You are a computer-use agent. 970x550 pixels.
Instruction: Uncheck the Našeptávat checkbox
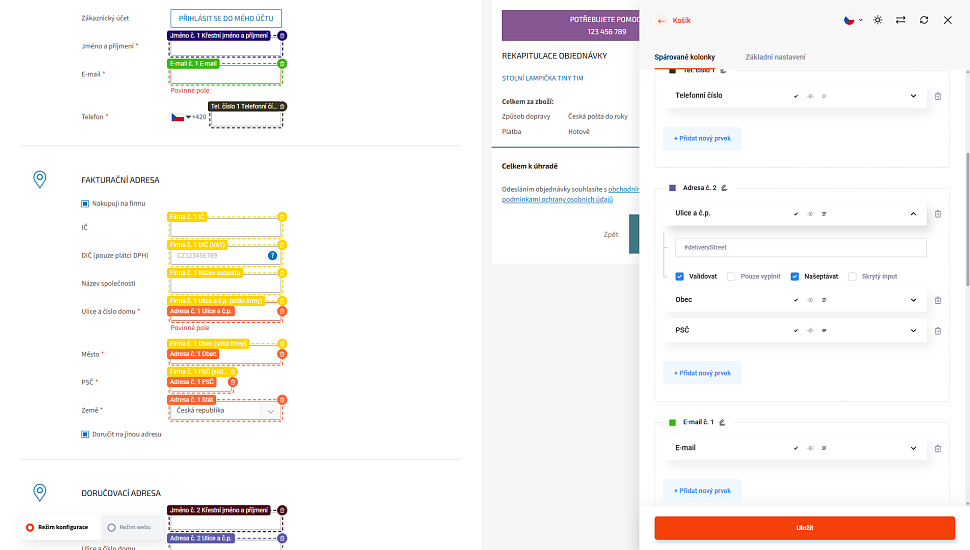pos(795,277)
